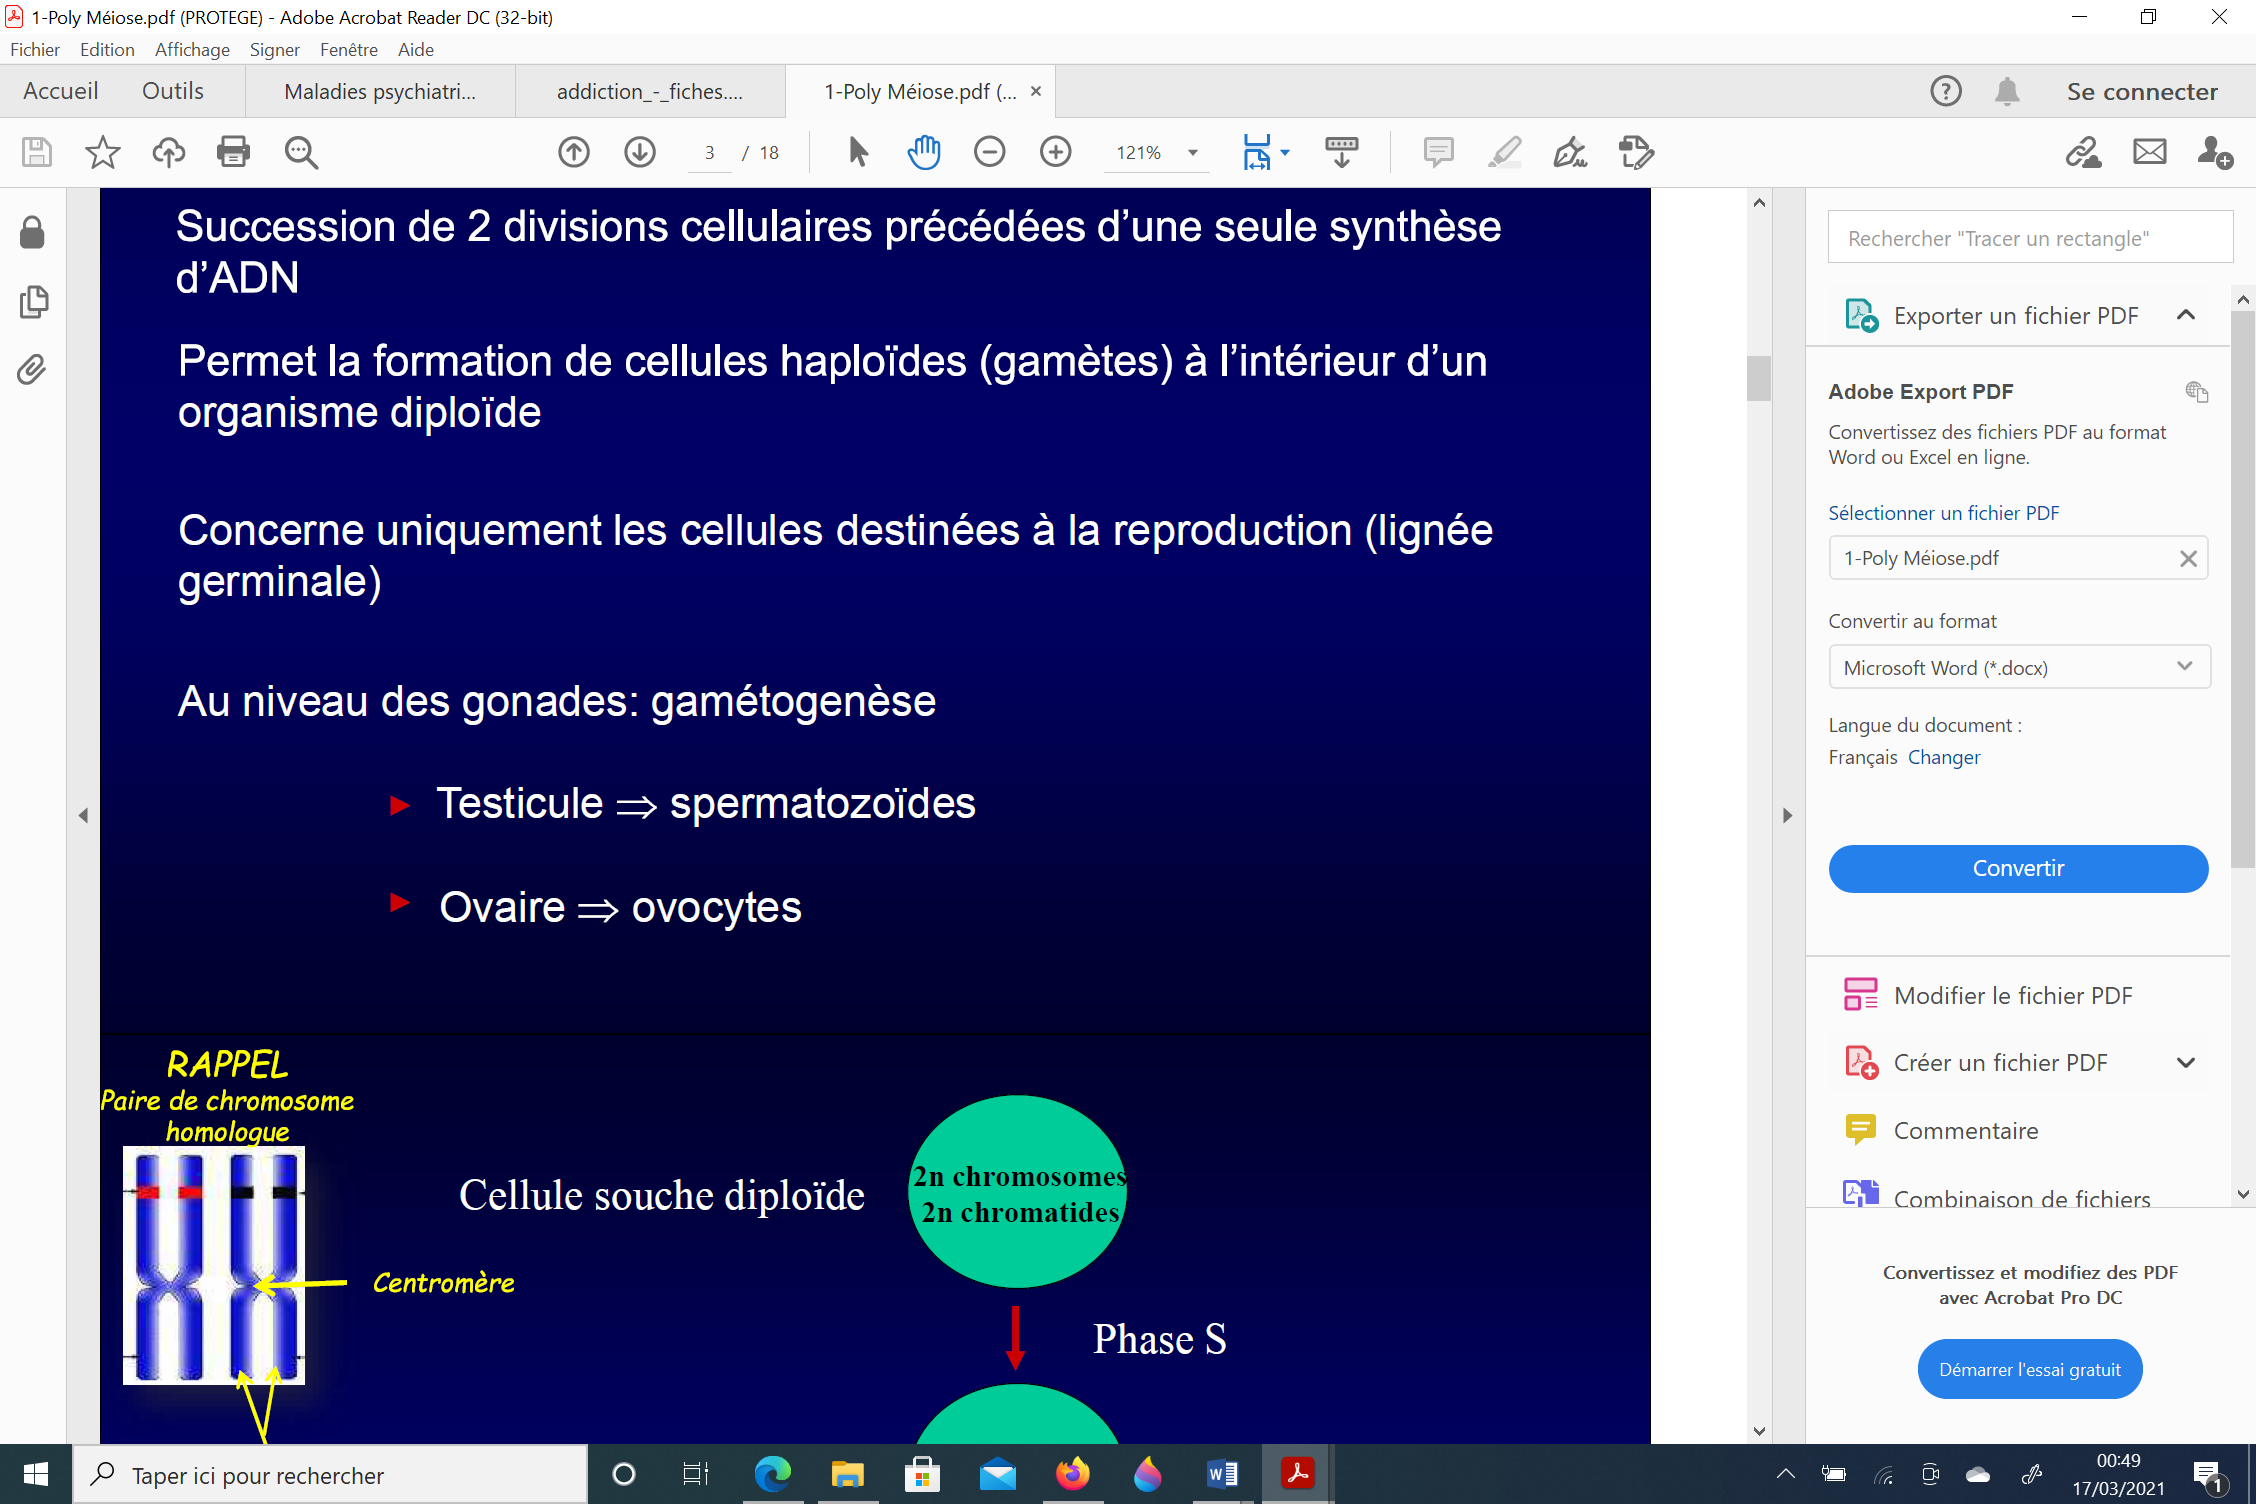Click the print file icon

click(233, 152)
